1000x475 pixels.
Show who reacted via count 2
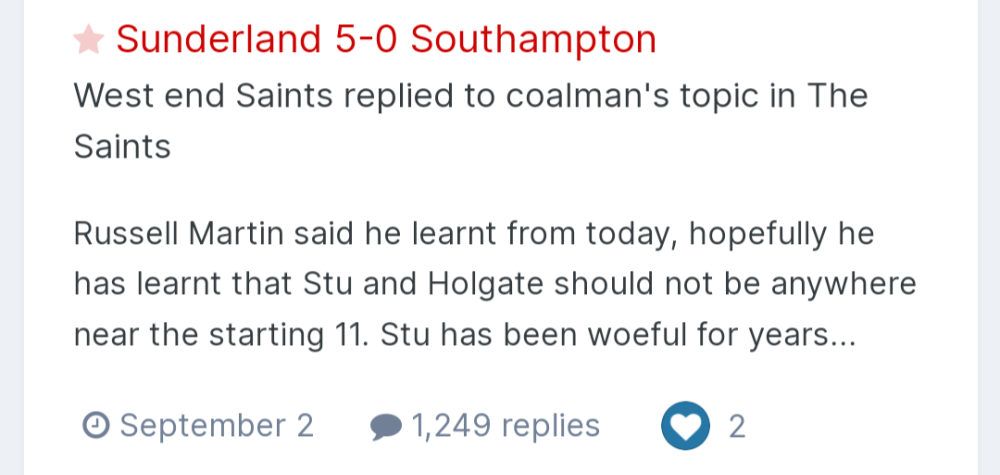pos(737,427)
